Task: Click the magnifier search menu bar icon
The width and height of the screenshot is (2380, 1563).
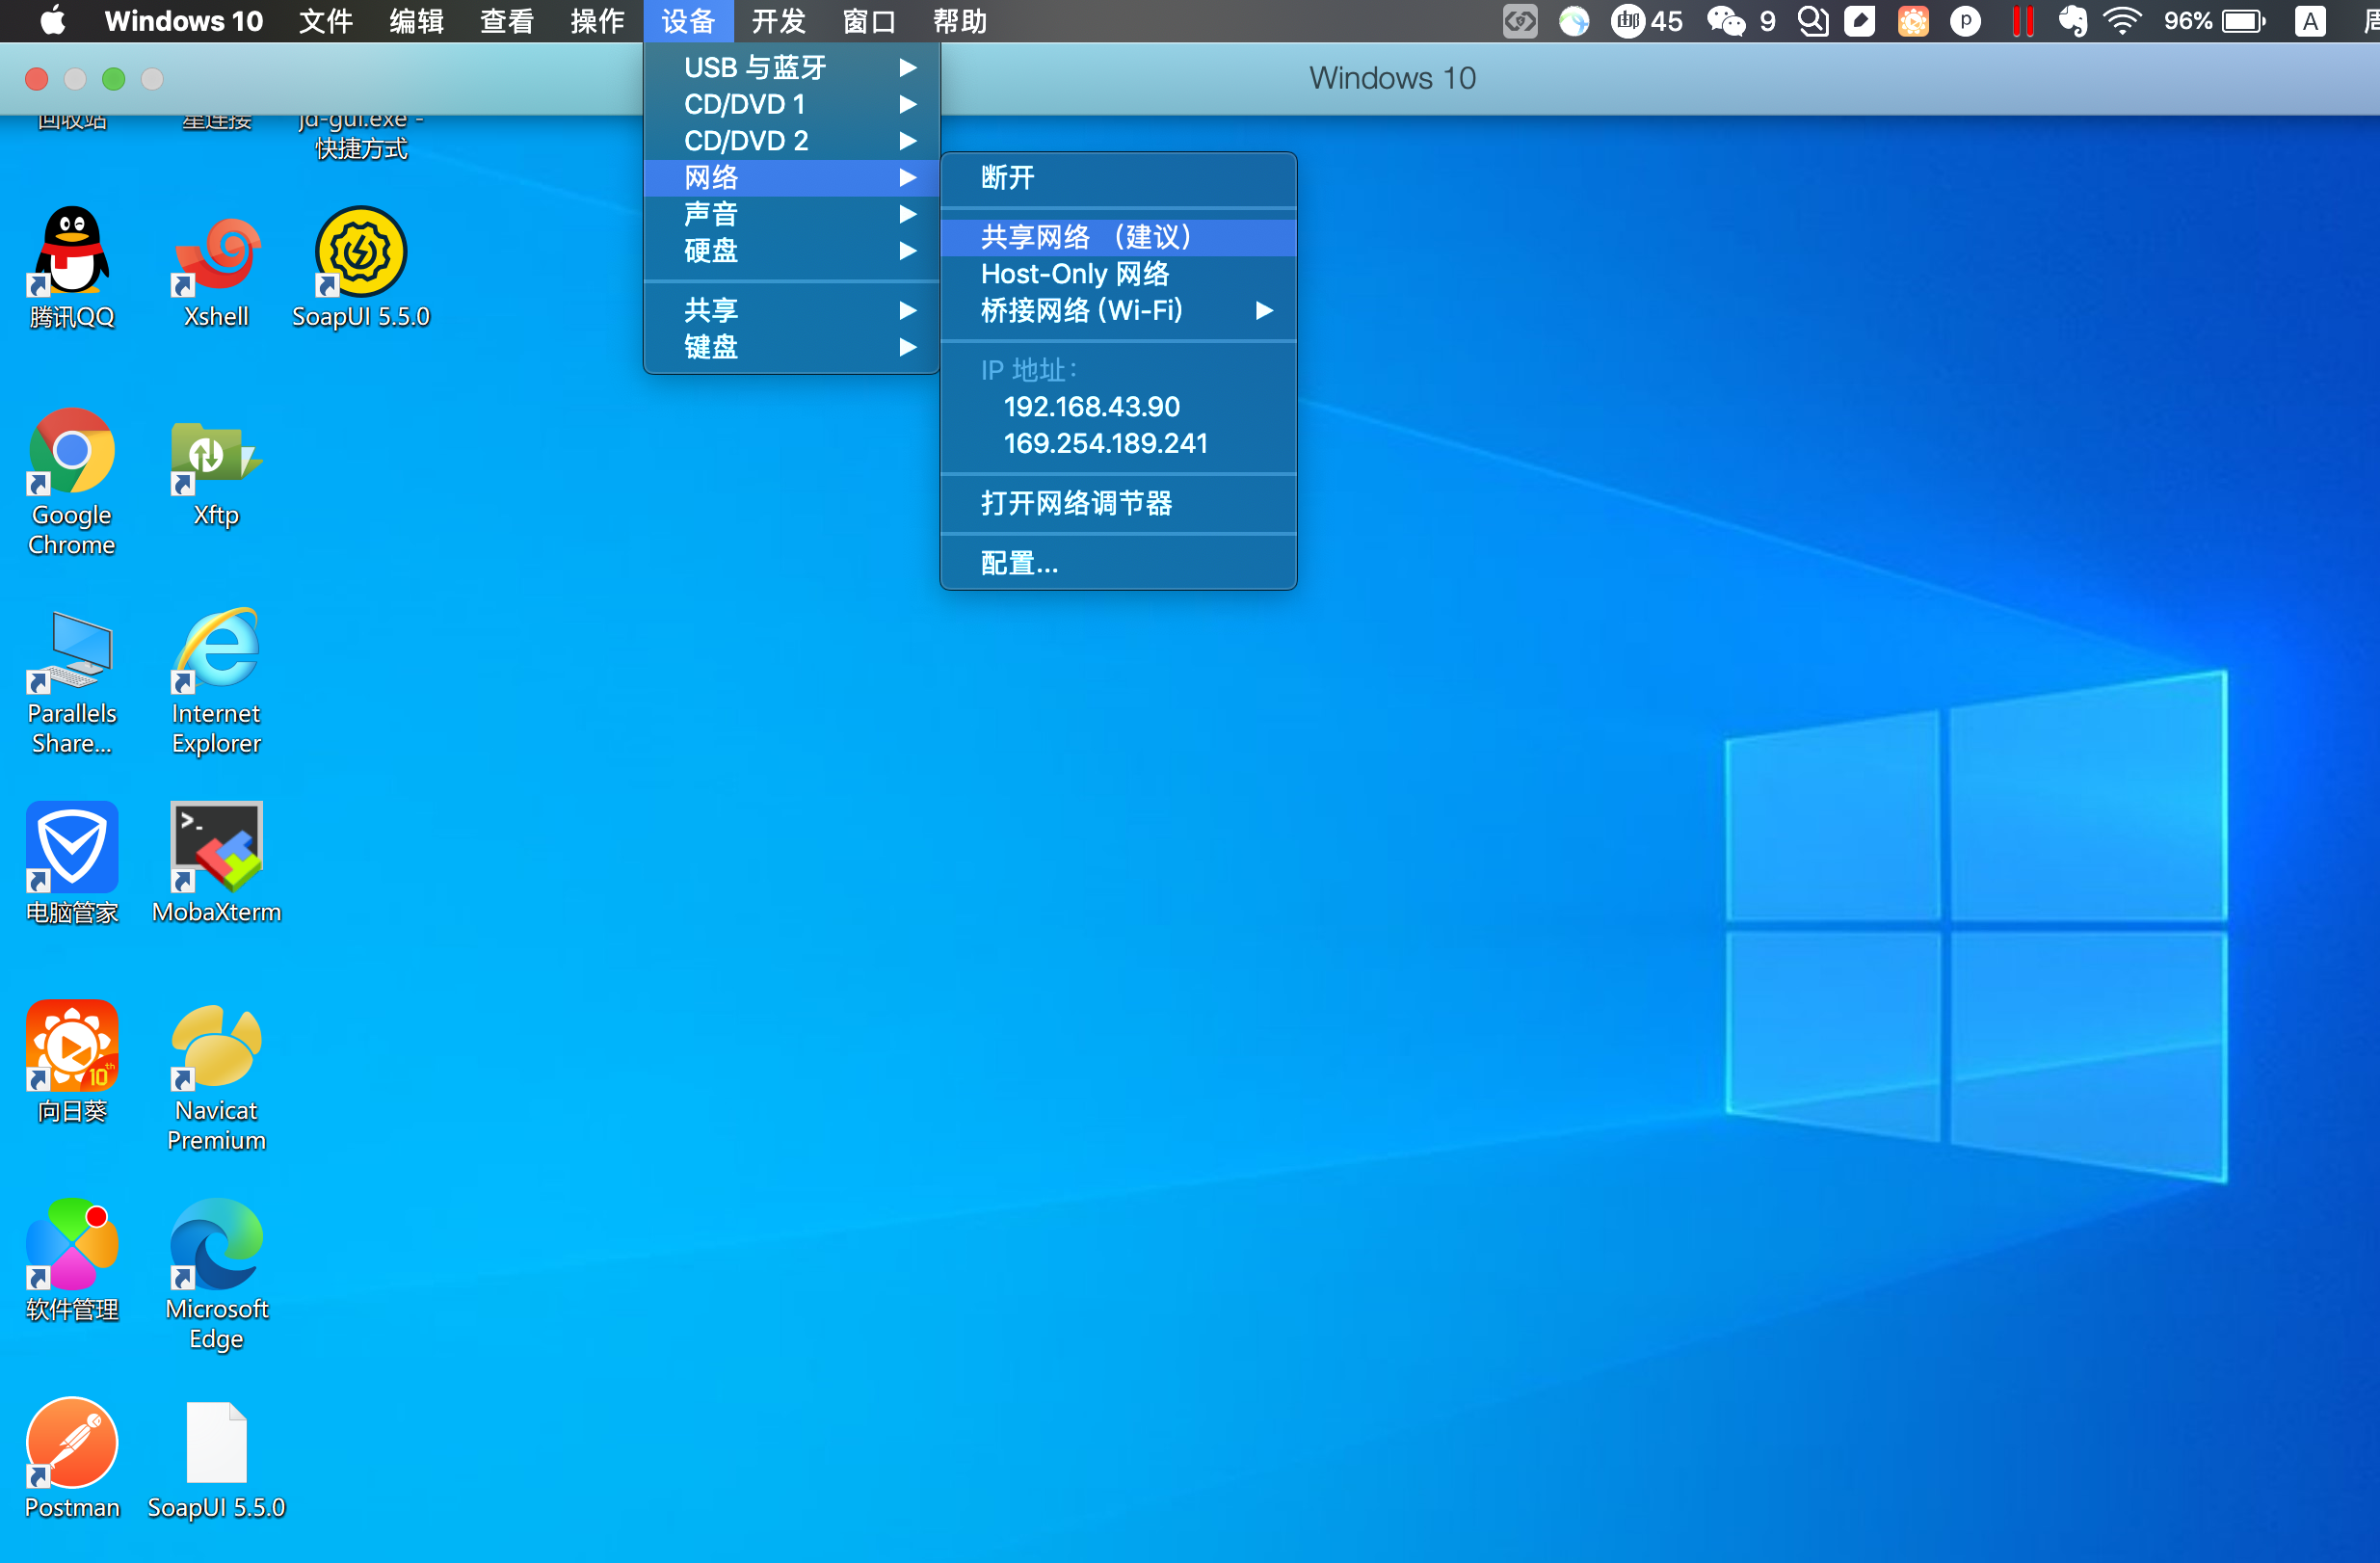Action: pyautogui.click(x=1813, y=21)
